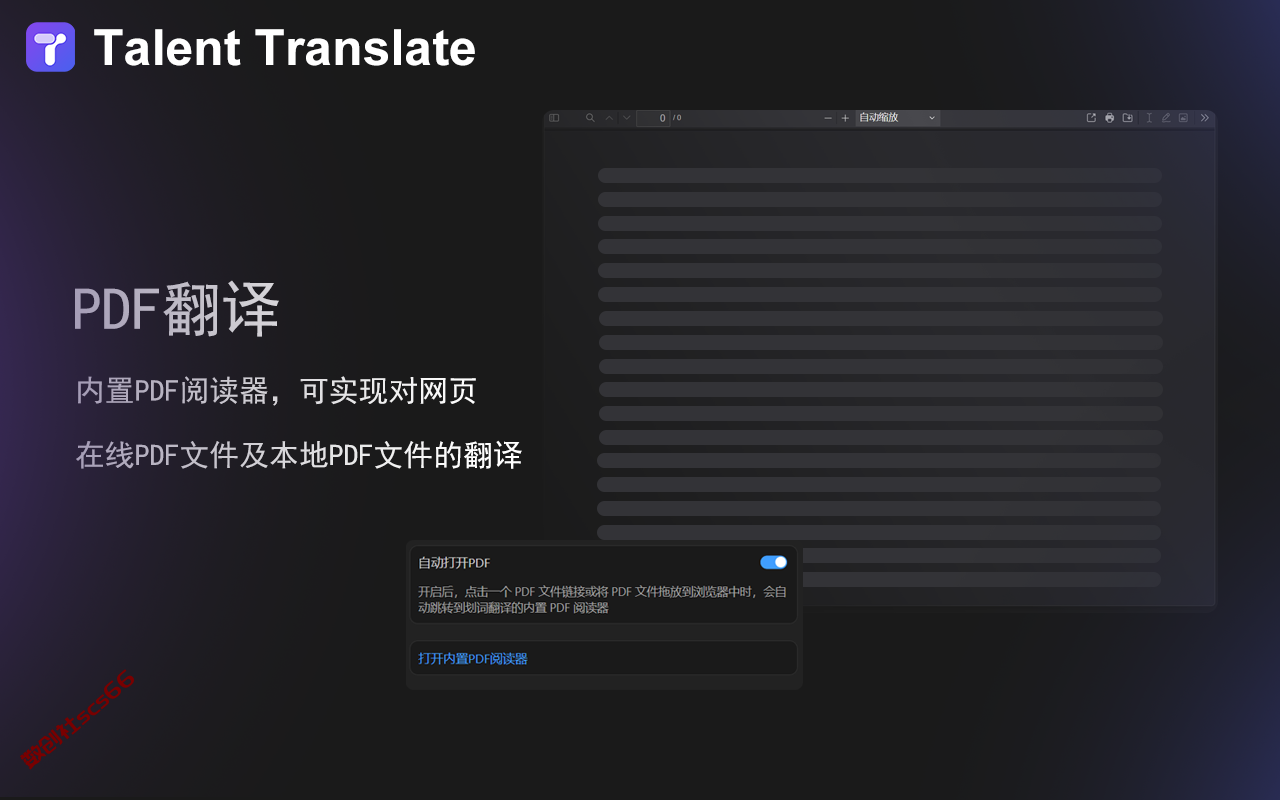Select the add image tool icon
The width and height of the screenshot is (1280, 800).
point(1183,118)
